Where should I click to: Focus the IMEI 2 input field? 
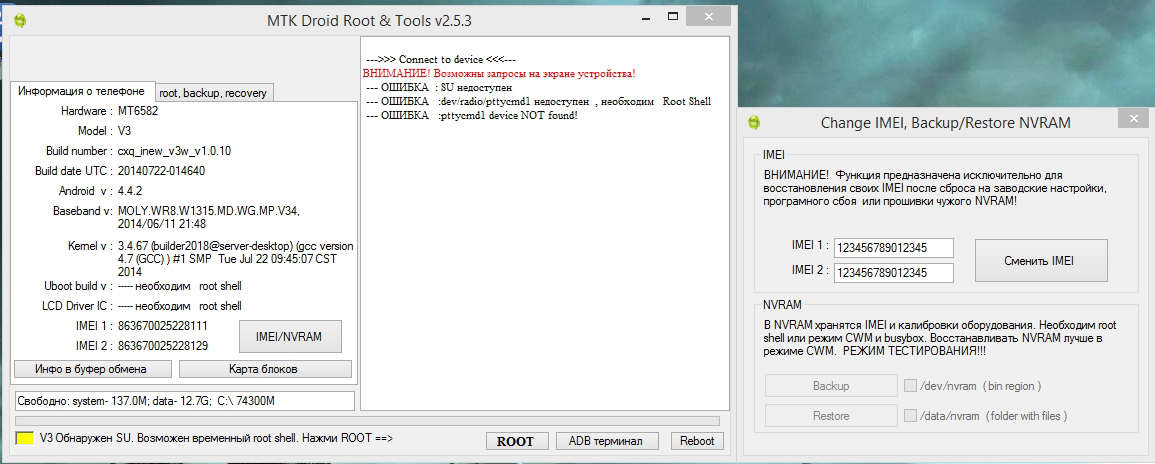point(894,273)
